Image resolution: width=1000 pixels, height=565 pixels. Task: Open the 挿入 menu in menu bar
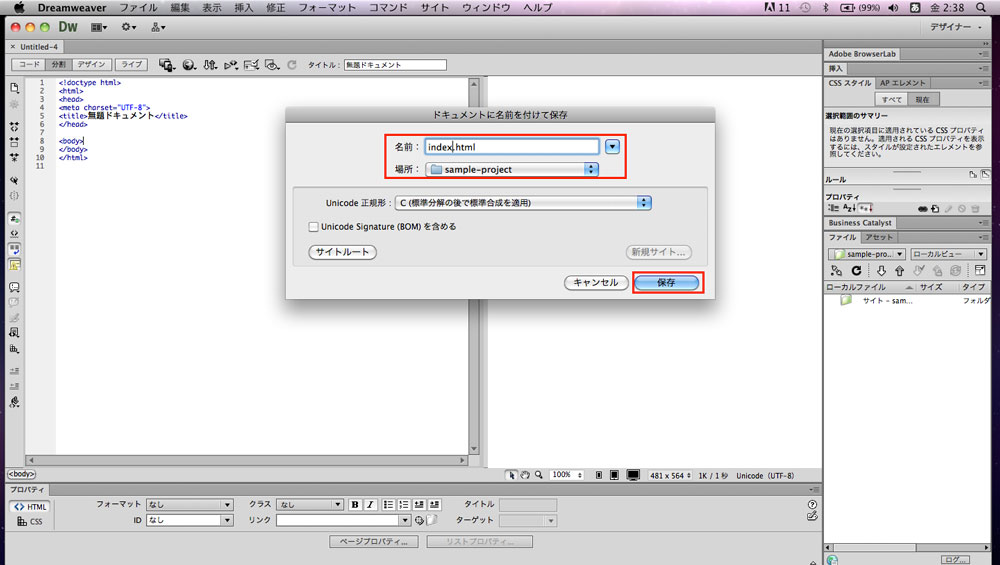click(x=244, y=8)
